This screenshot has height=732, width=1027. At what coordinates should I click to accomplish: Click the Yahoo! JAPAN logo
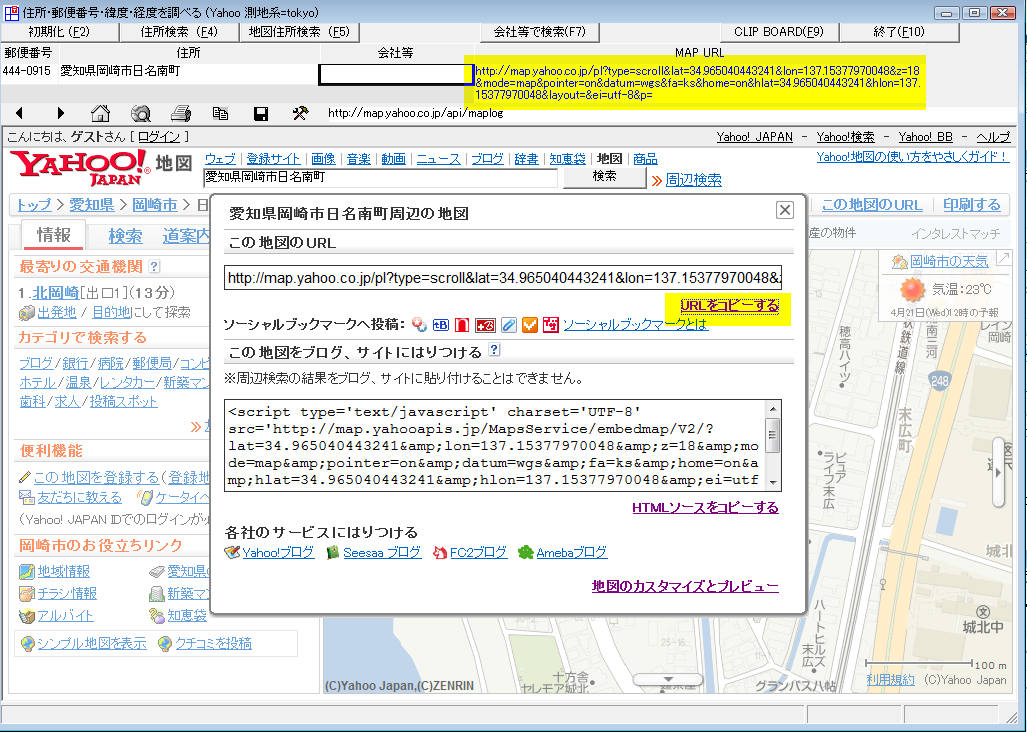[x=80, y=167]
